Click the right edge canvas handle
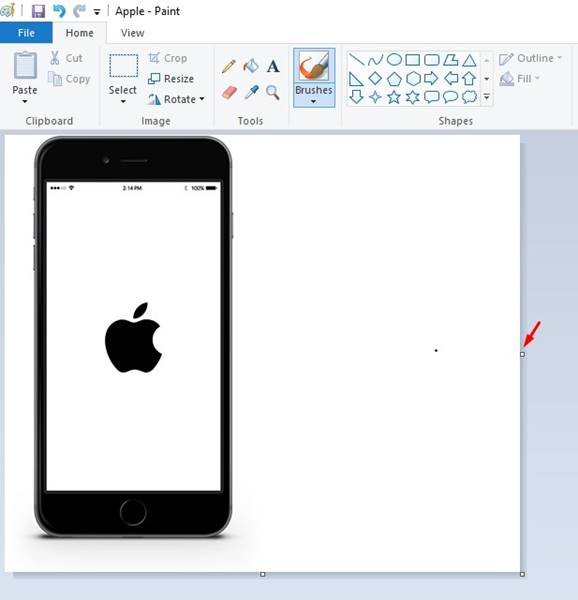578x600 pixels. point(523,354)
